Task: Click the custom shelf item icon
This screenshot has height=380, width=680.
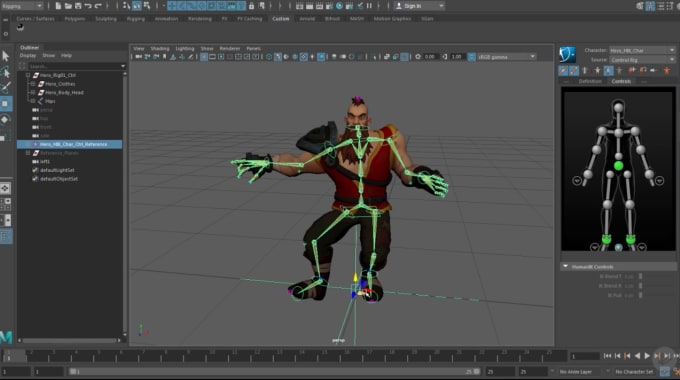Action: pos(20,27)
